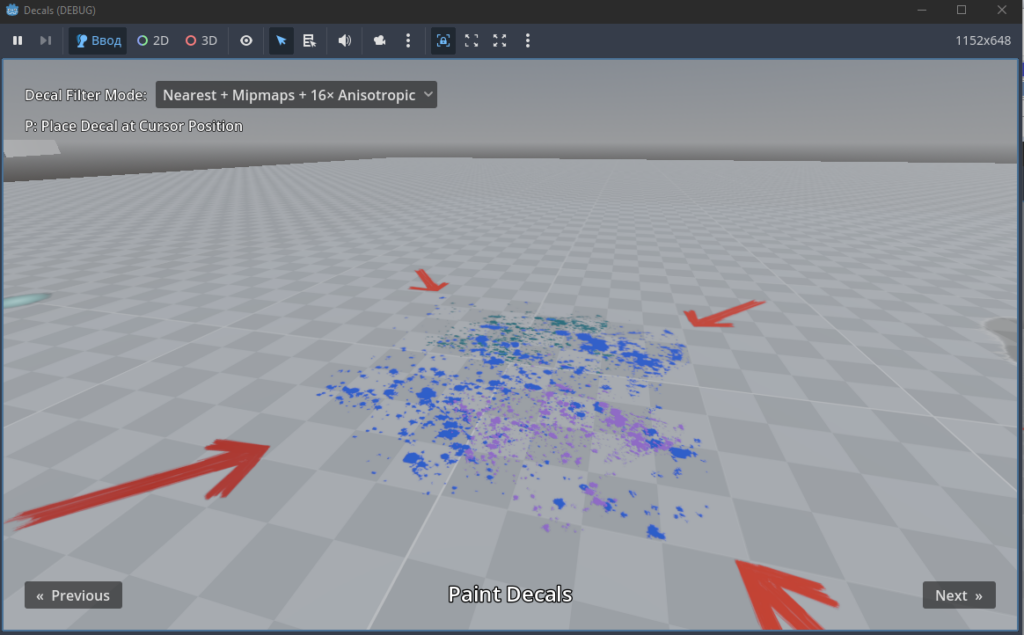The width and height of the screenshot is (1024, 635).
Task: Click the Next button
Action: click(959, 595)
